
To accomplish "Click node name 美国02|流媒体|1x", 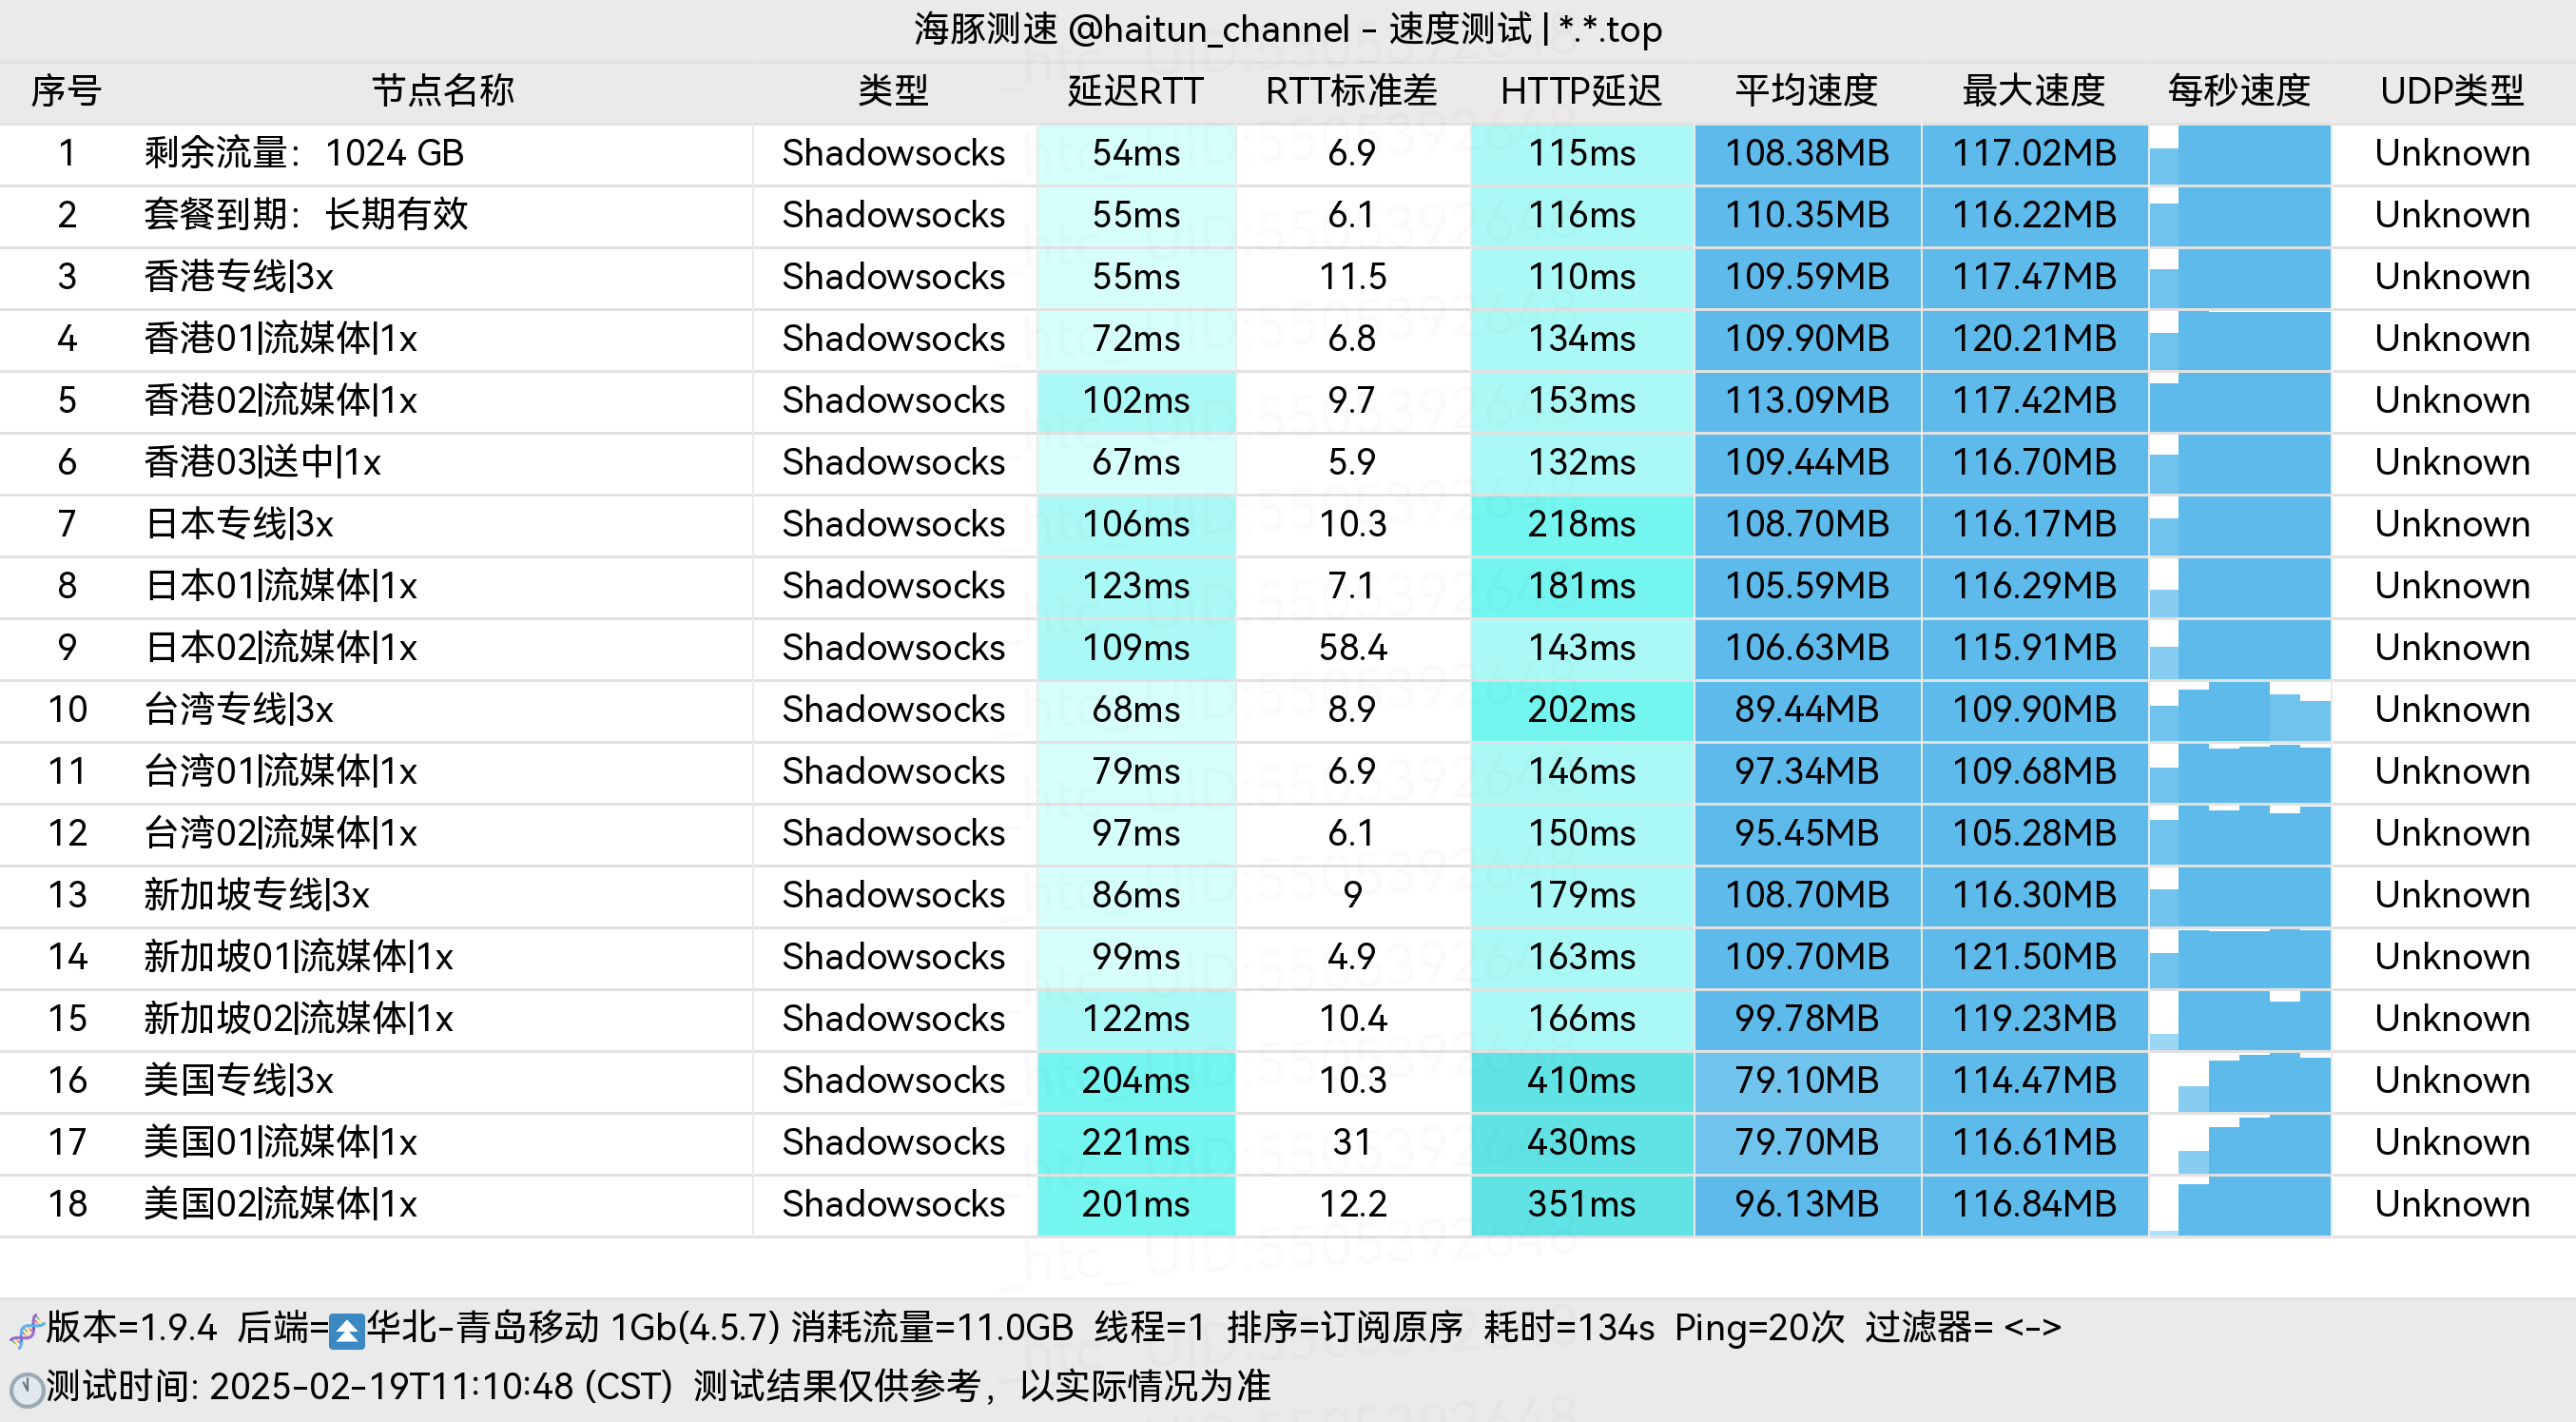I will point(280,1204).
